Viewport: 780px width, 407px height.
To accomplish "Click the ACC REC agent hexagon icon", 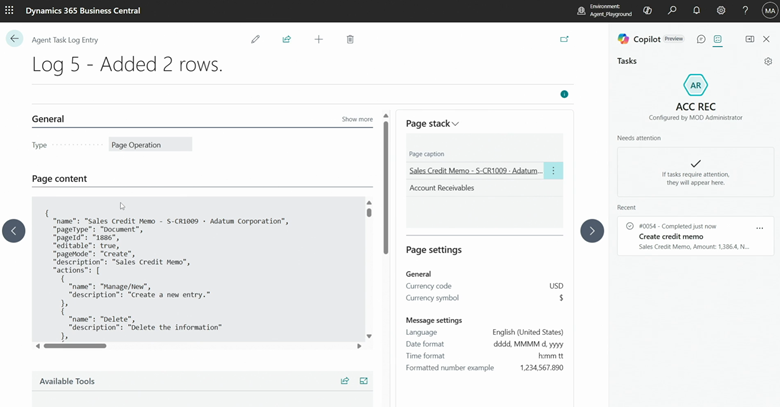I will [x=695, y=85].
